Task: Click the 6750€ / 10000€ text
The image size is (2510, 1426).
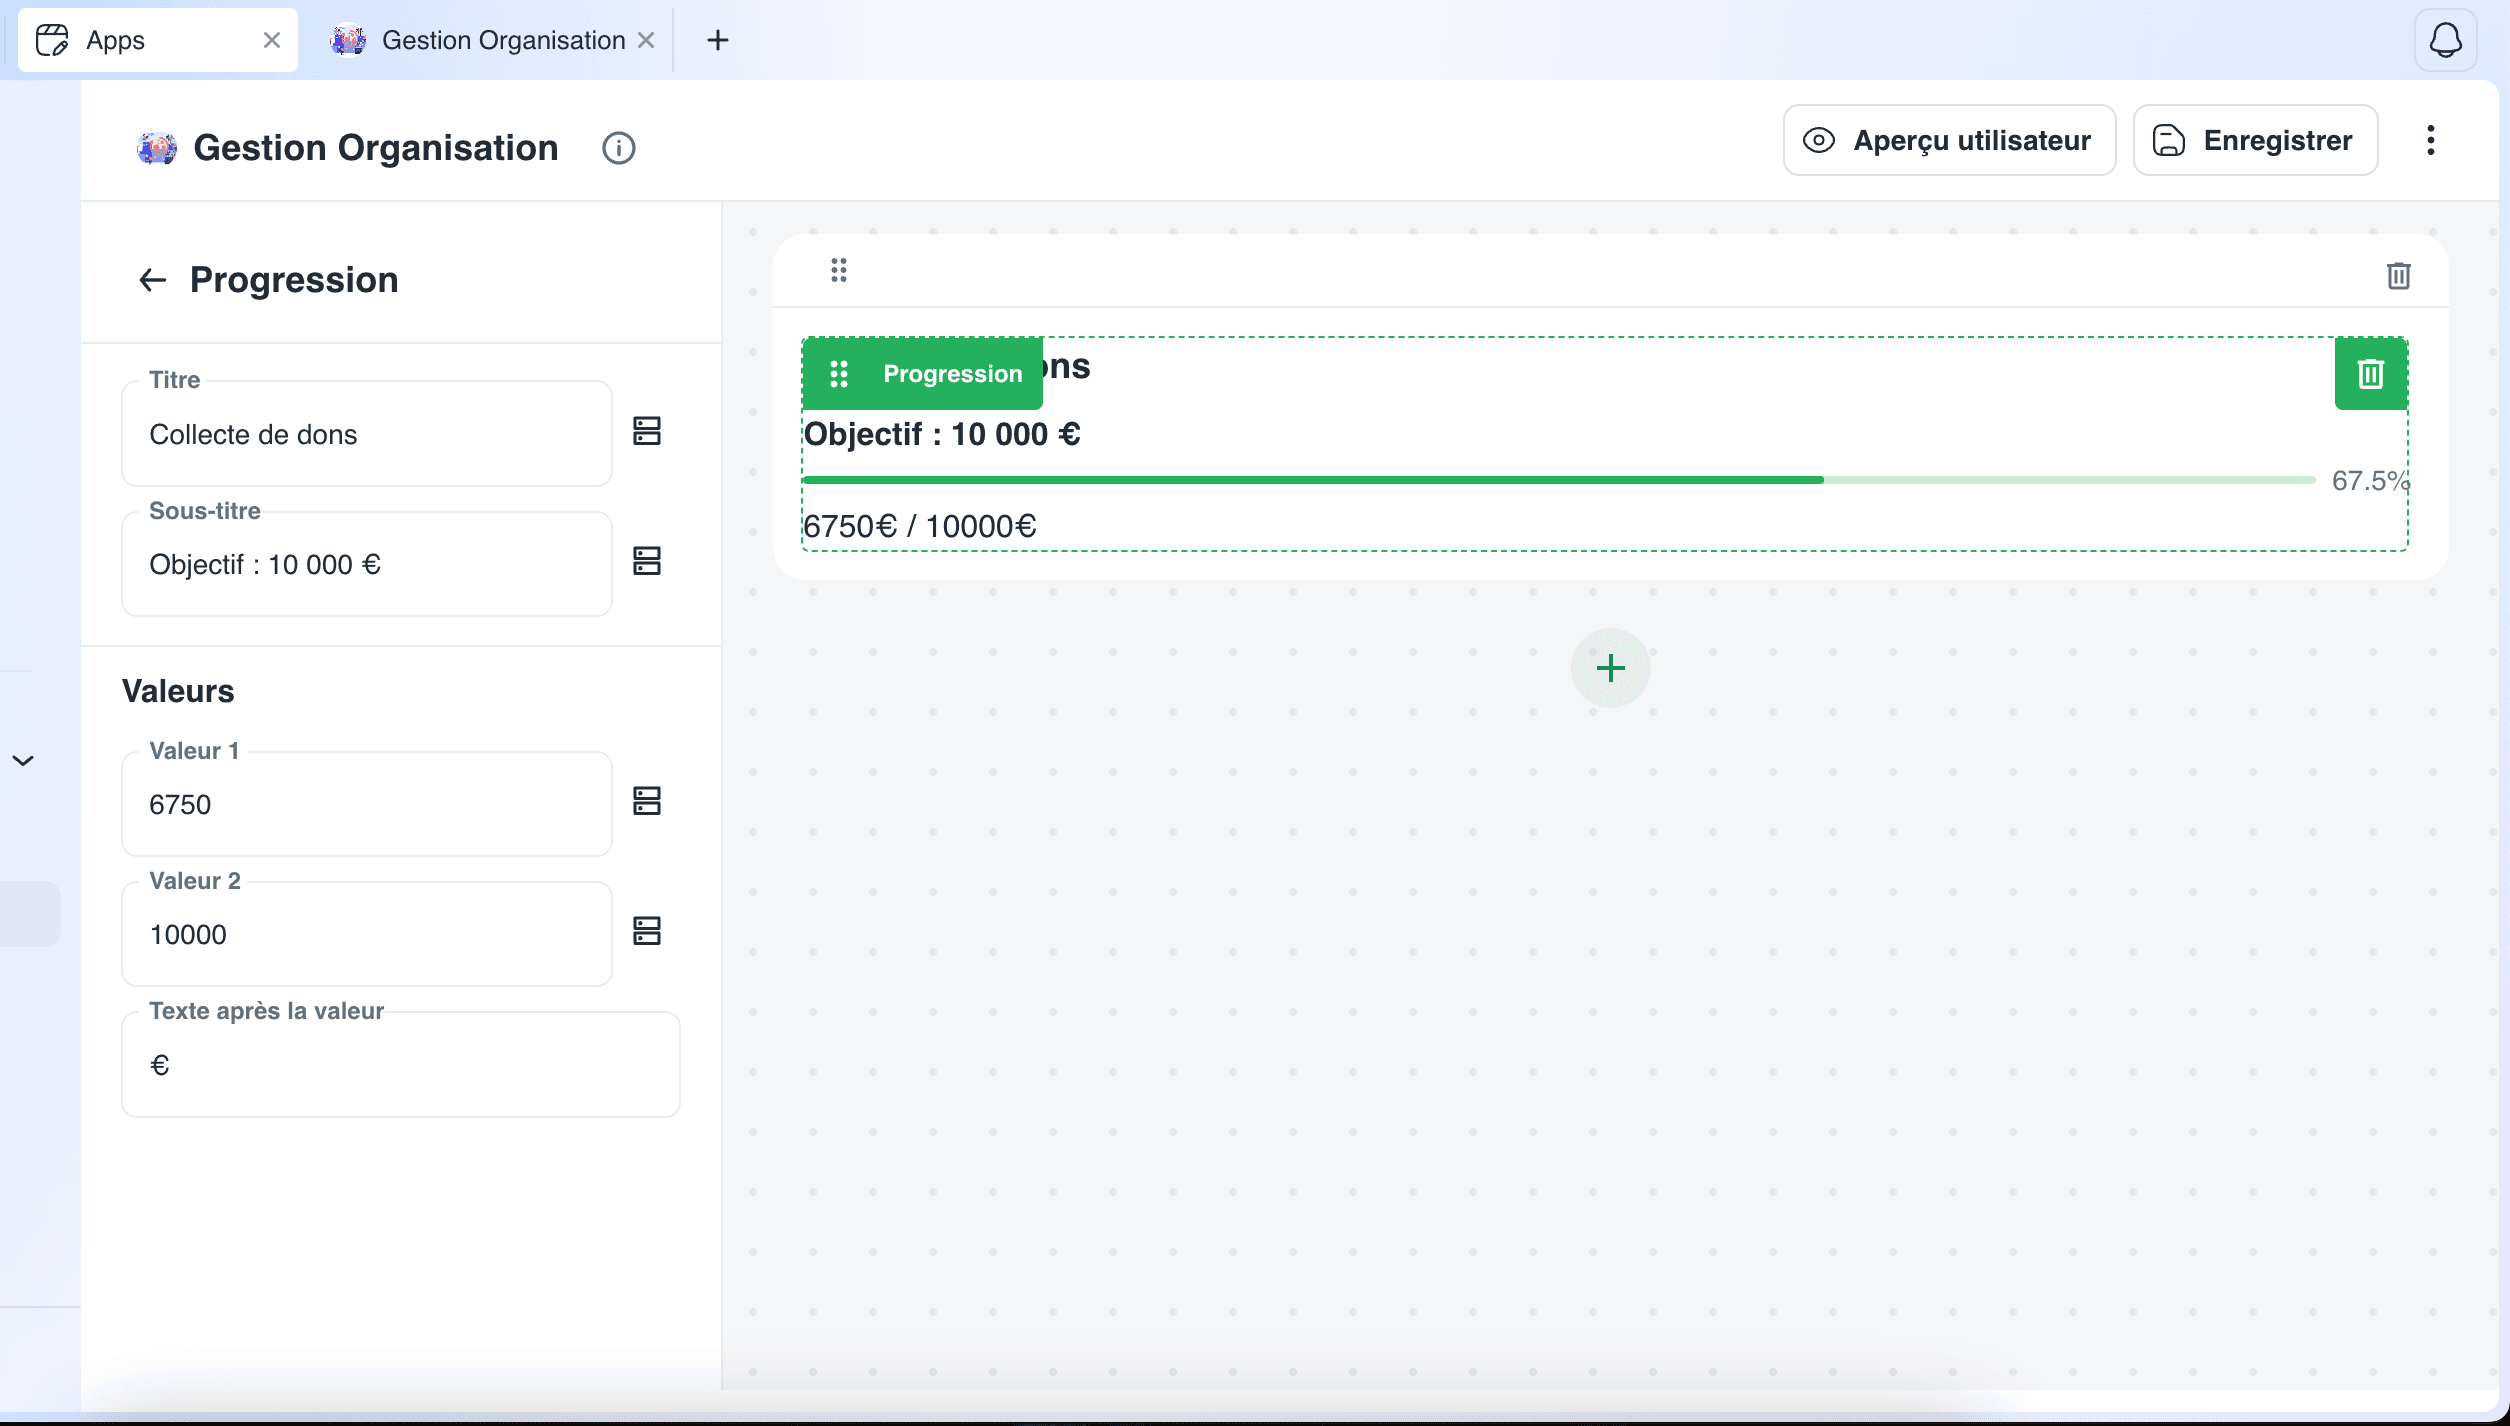Action: [920, 526]
